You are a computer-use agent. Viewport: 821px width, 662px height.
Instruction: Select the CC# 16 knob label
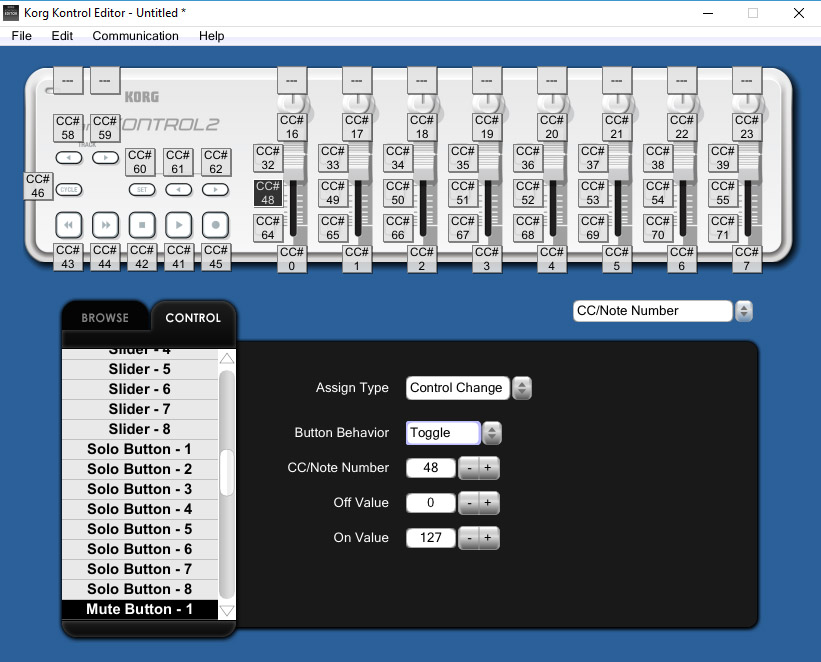coord(292,127)
